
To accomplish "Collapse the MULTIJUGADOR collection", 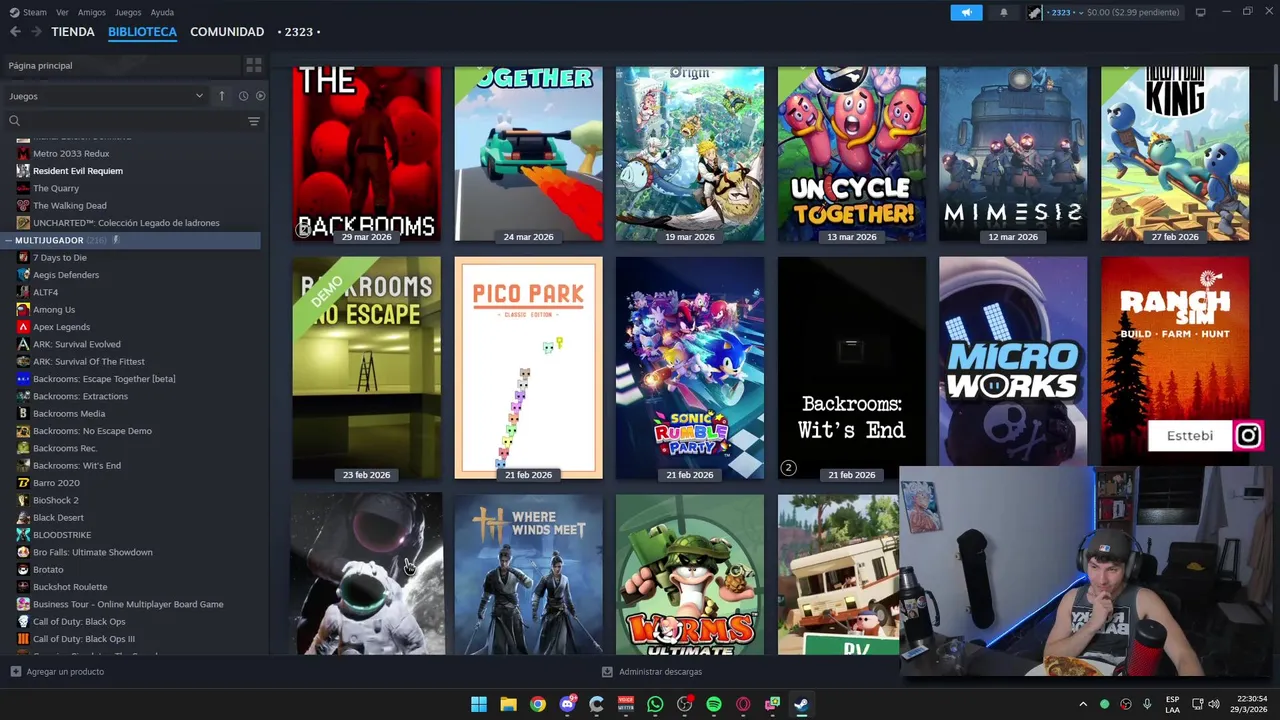I will (x=8, y=241).
